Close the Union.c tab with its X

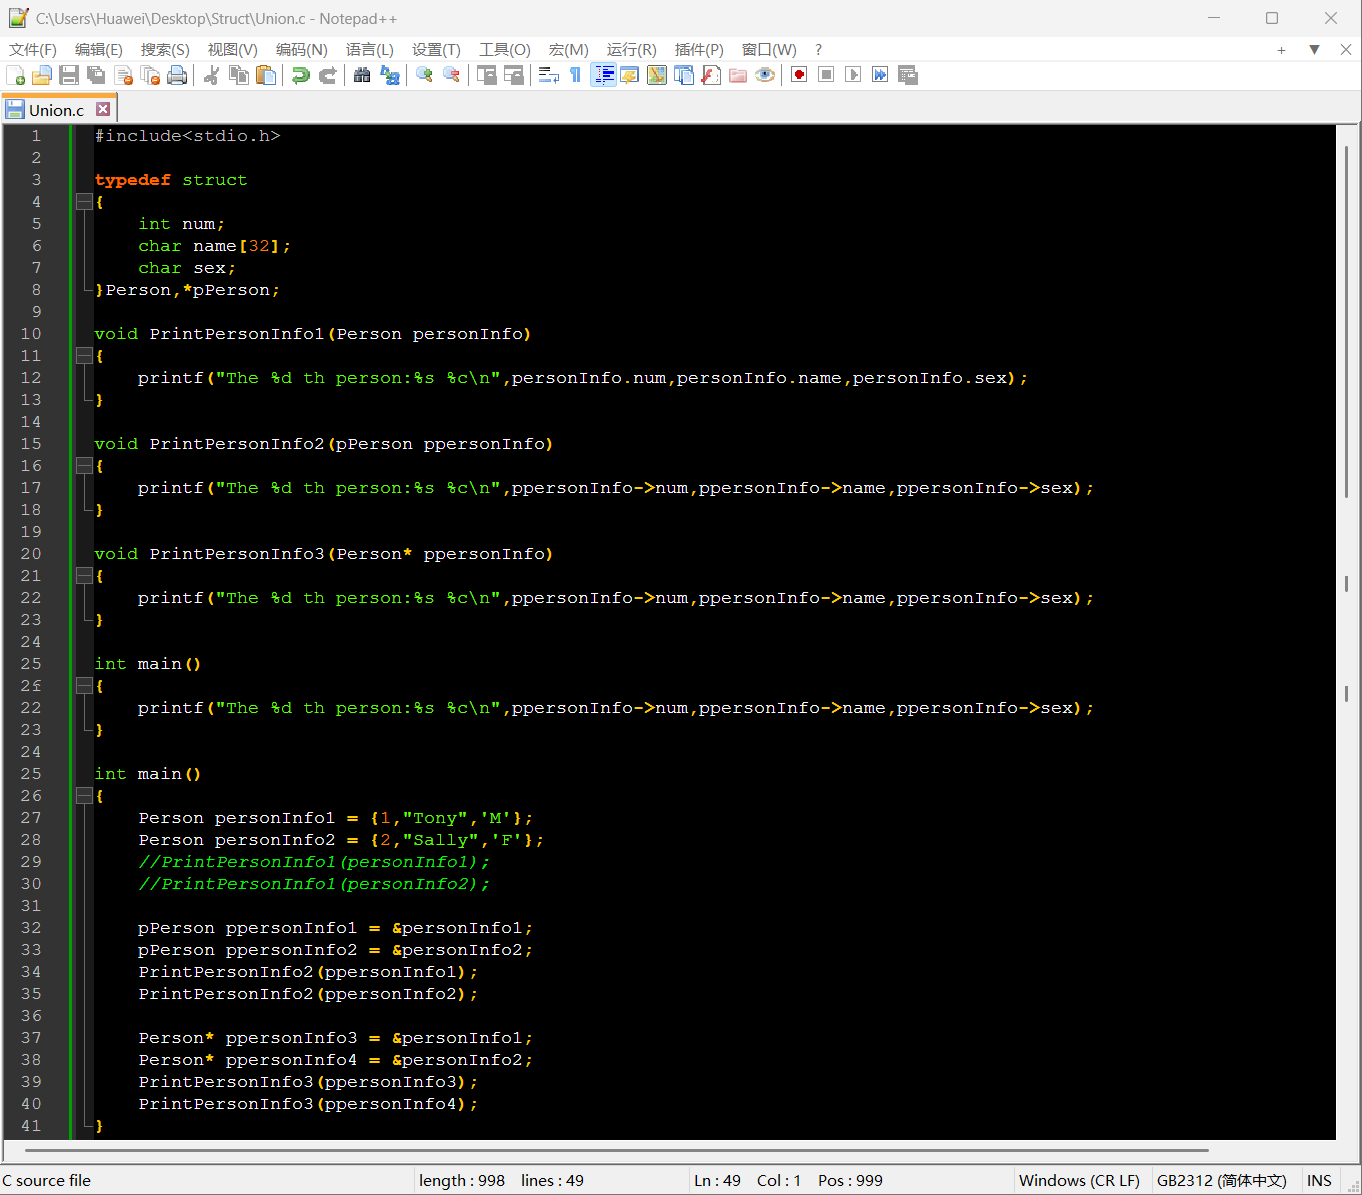(103, 109)
